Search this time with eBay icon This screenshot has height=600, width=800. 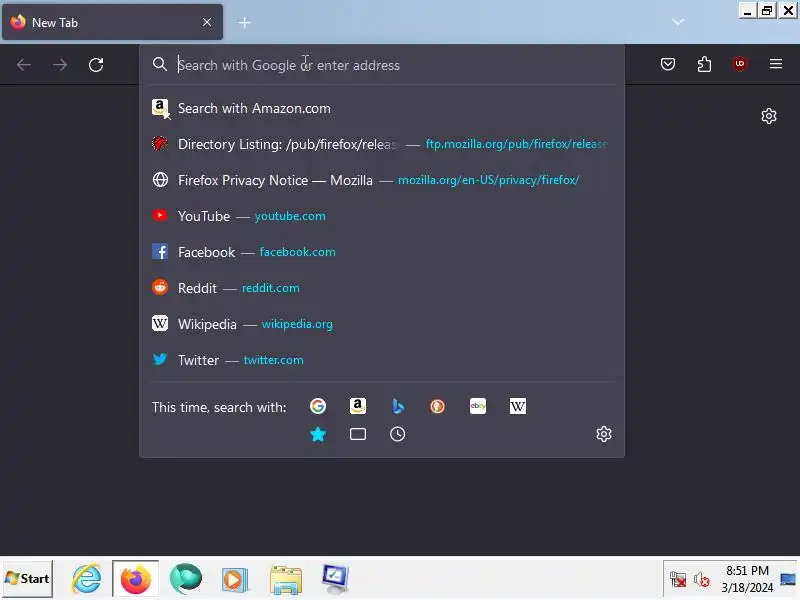coord(478,406)
